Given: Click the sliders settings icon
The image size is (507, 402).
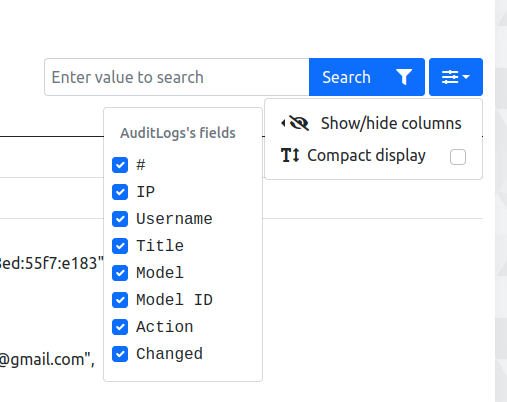Looking at the screenshot, I should pos(450,77).
